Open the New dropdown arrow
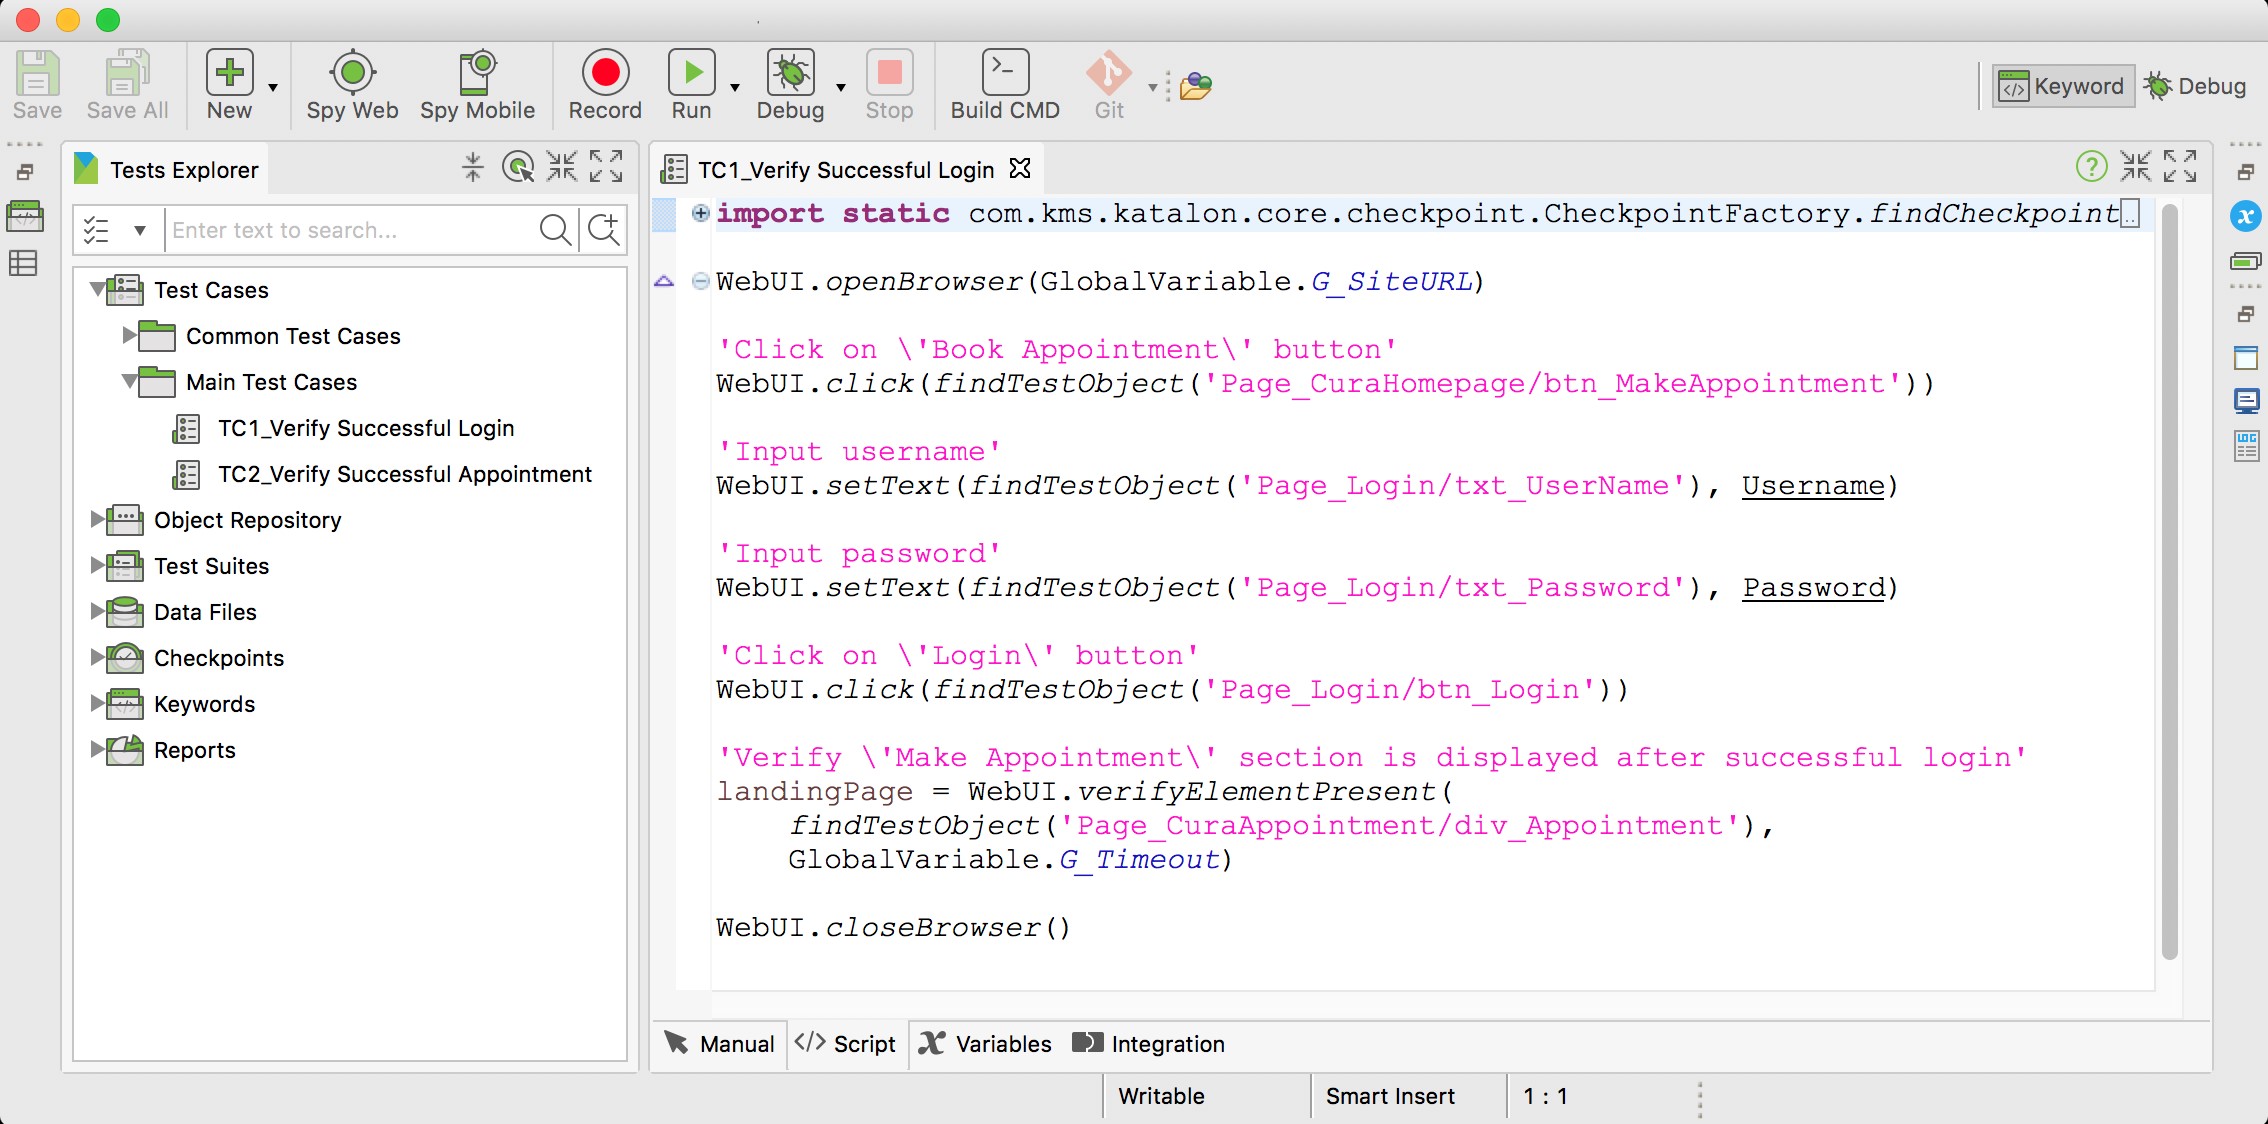The height and width of the screenshot is (1124, 2268). point(273,88)
